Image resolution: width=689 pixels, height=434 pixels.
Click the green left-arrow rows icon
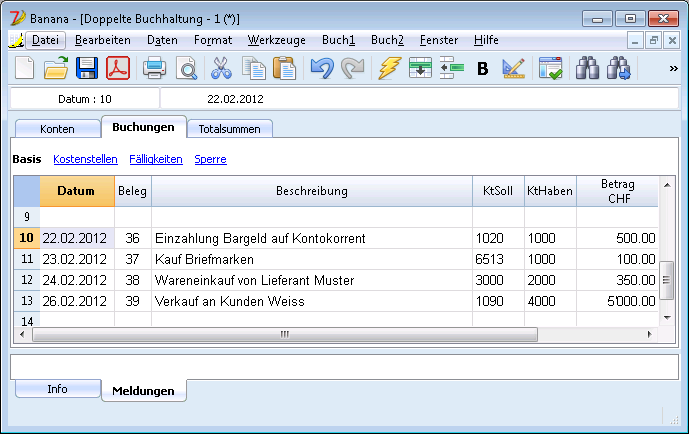tap(452, 68)
